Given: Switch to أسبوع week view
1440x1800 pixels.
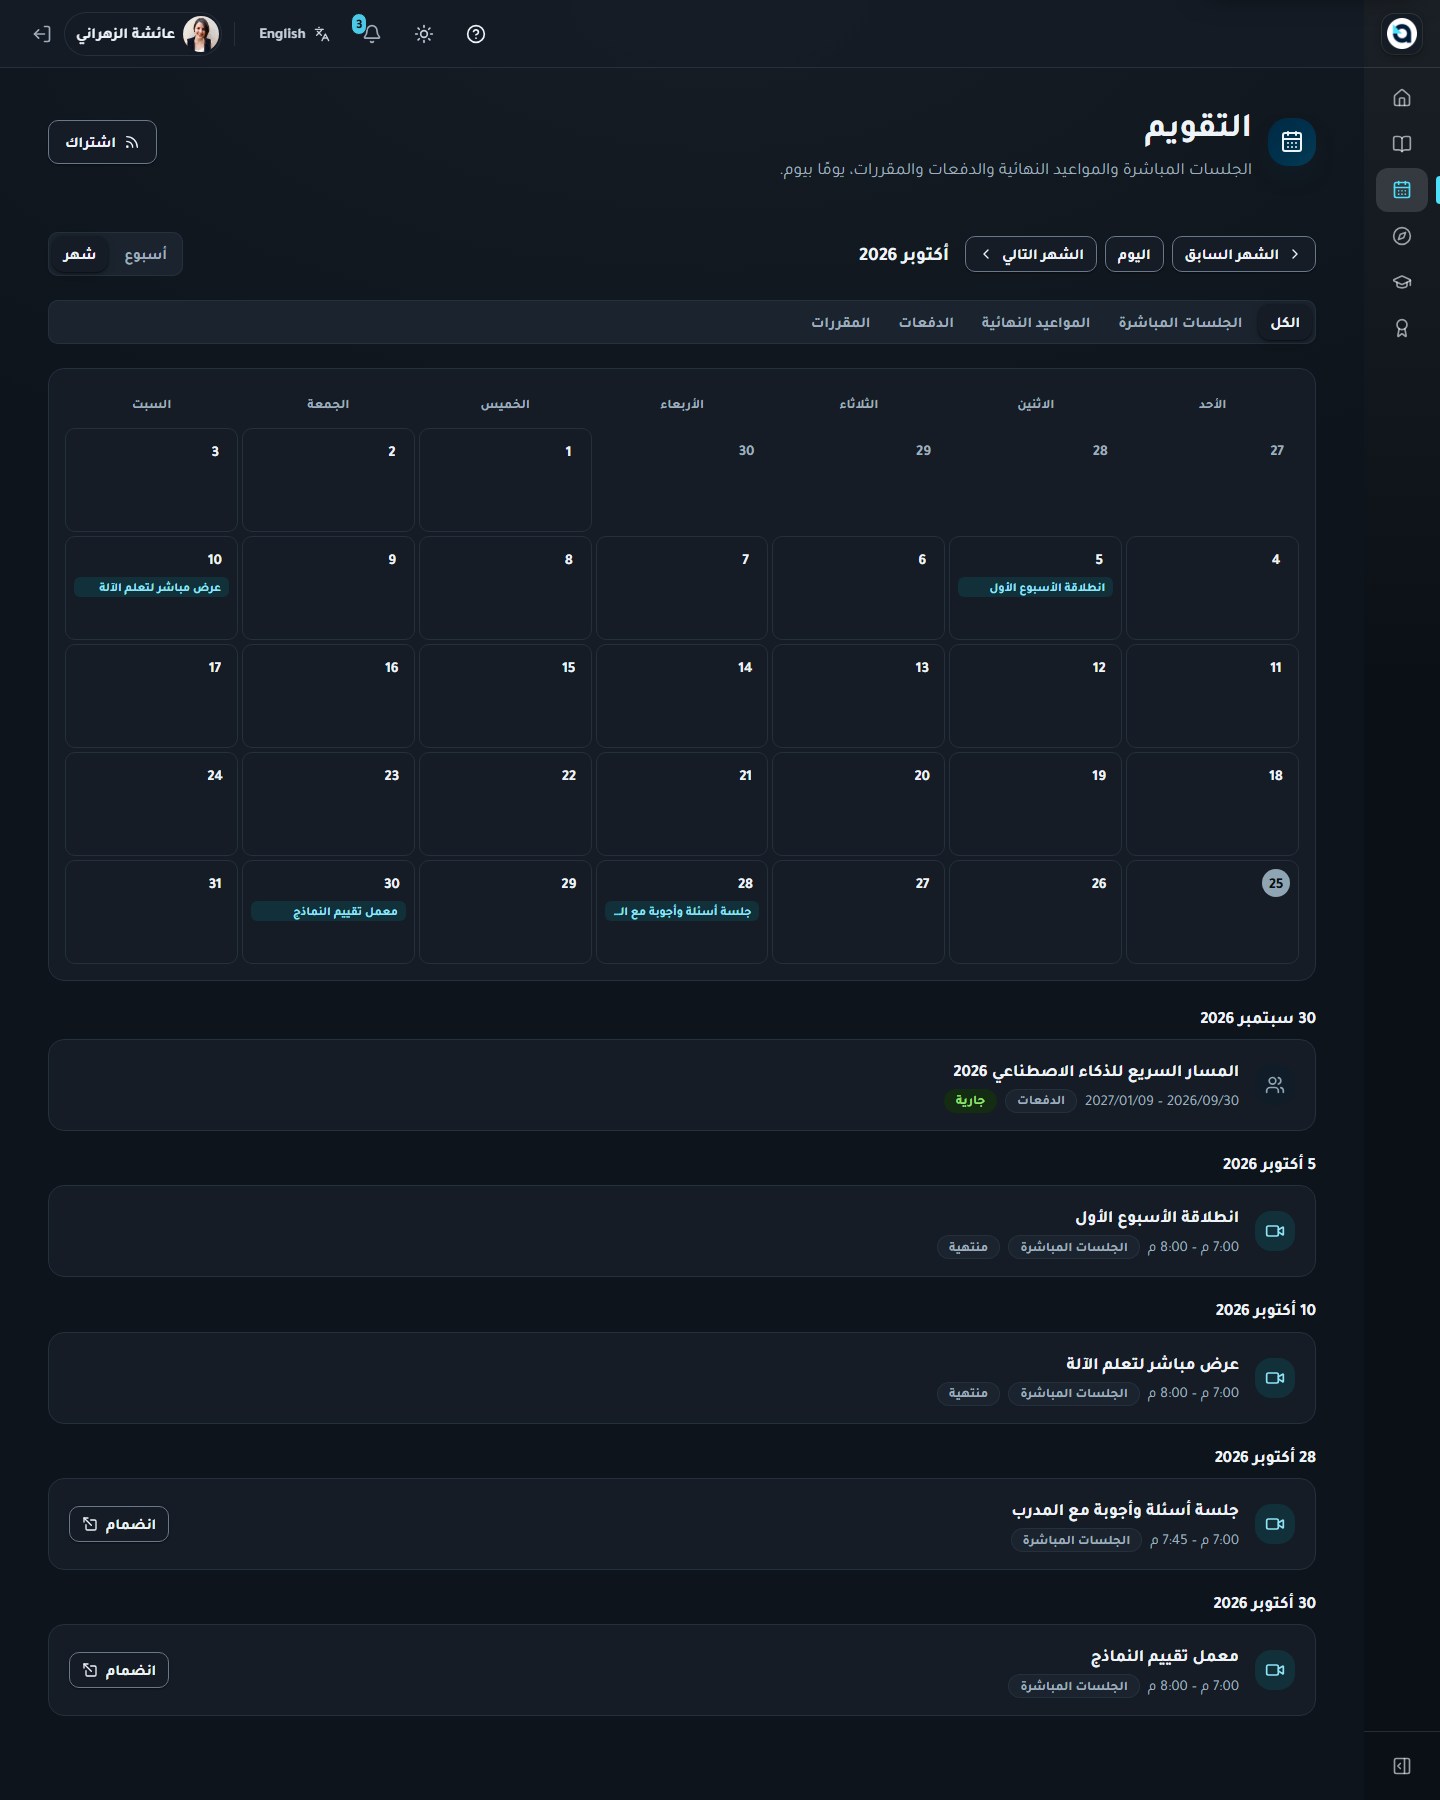Looking at the screenshot, I should click(145, 254).
